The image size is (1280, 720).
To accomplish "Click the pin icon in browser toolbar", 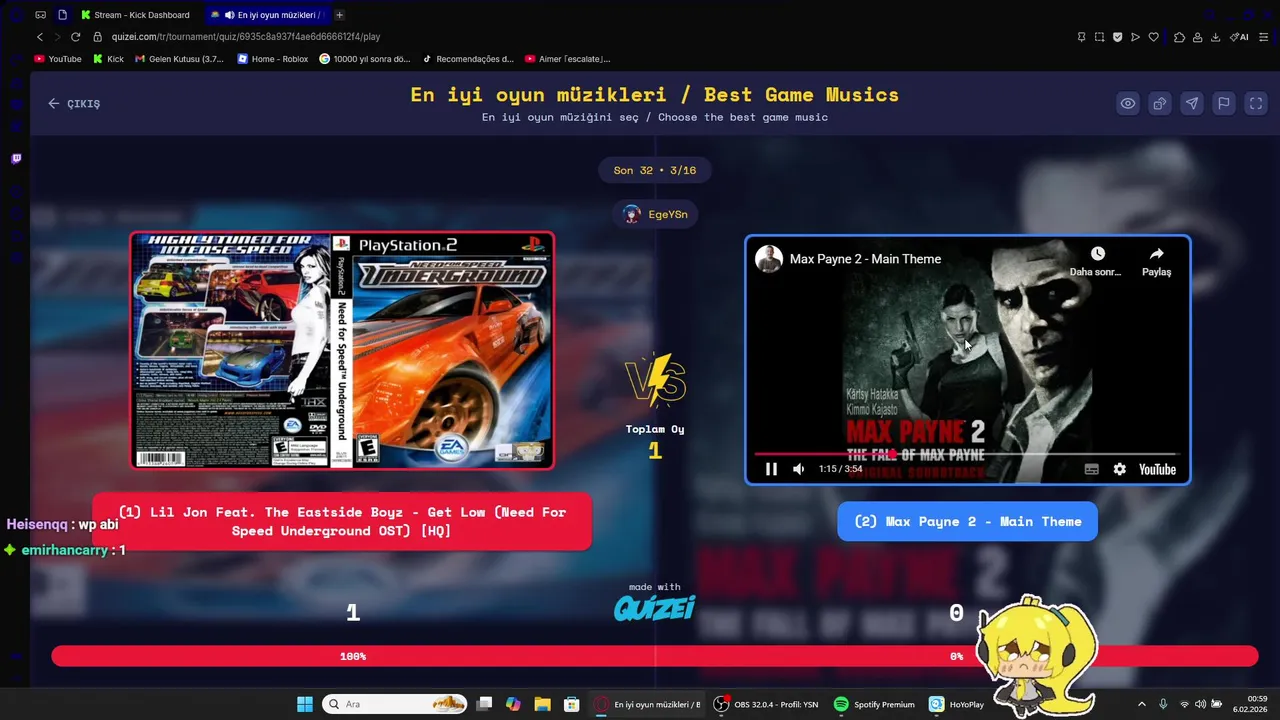I will (1081, 37).
